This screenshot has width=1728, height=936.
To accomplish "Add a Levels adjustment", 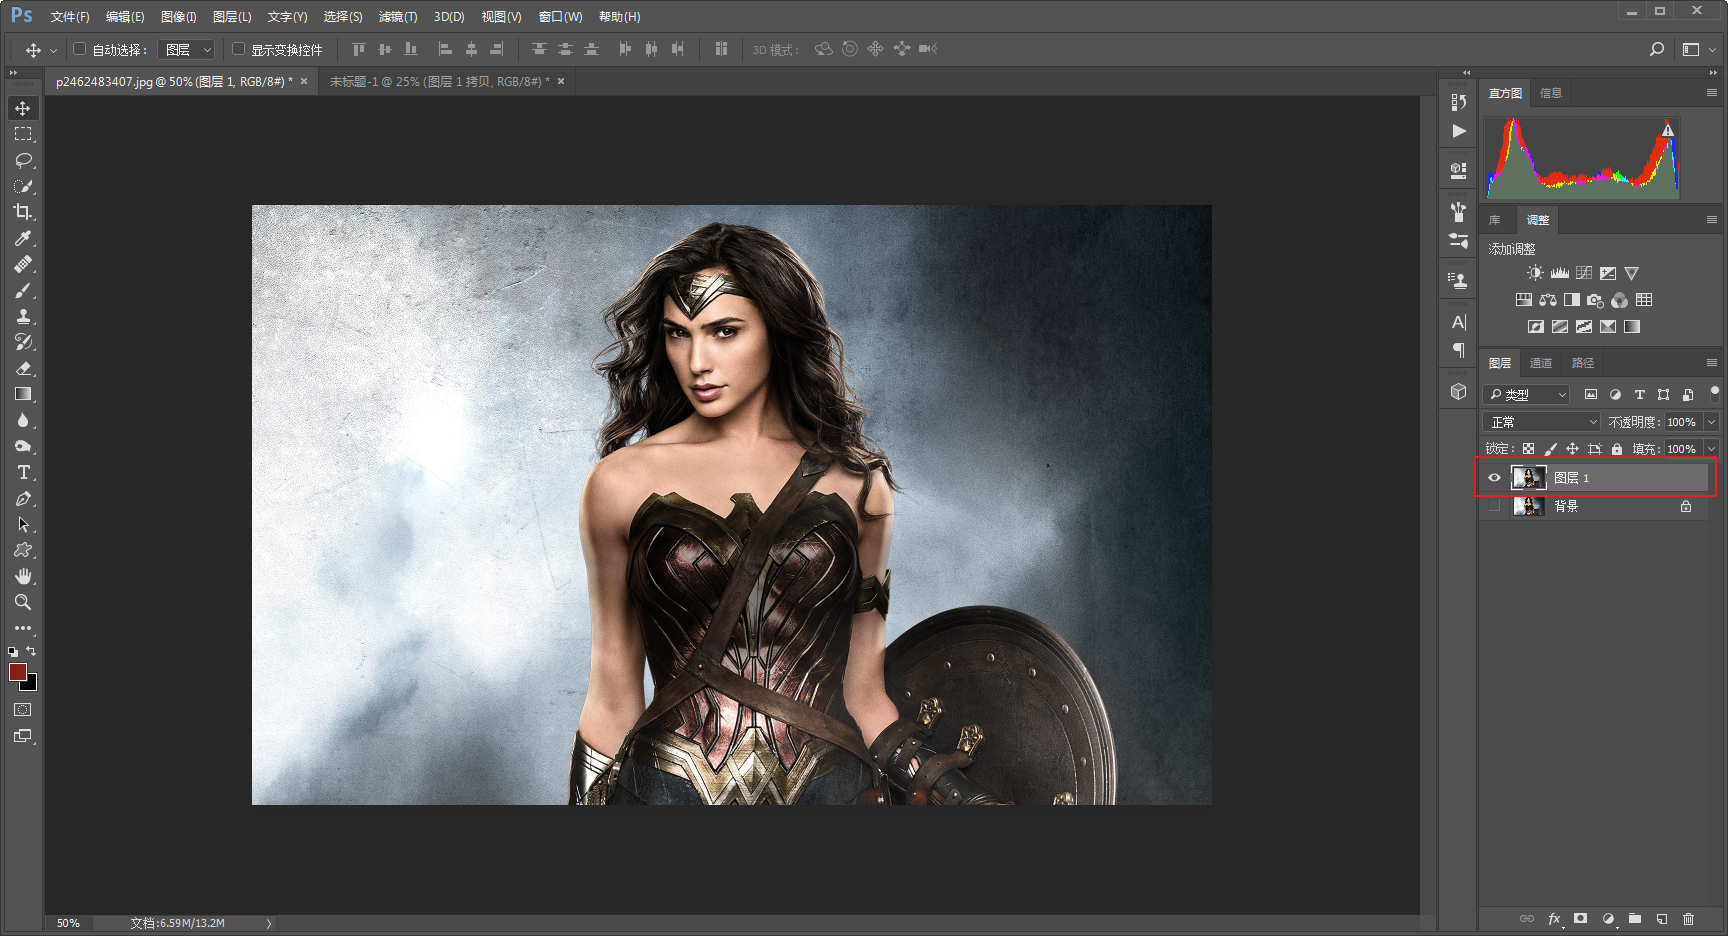I will 1559,273.
